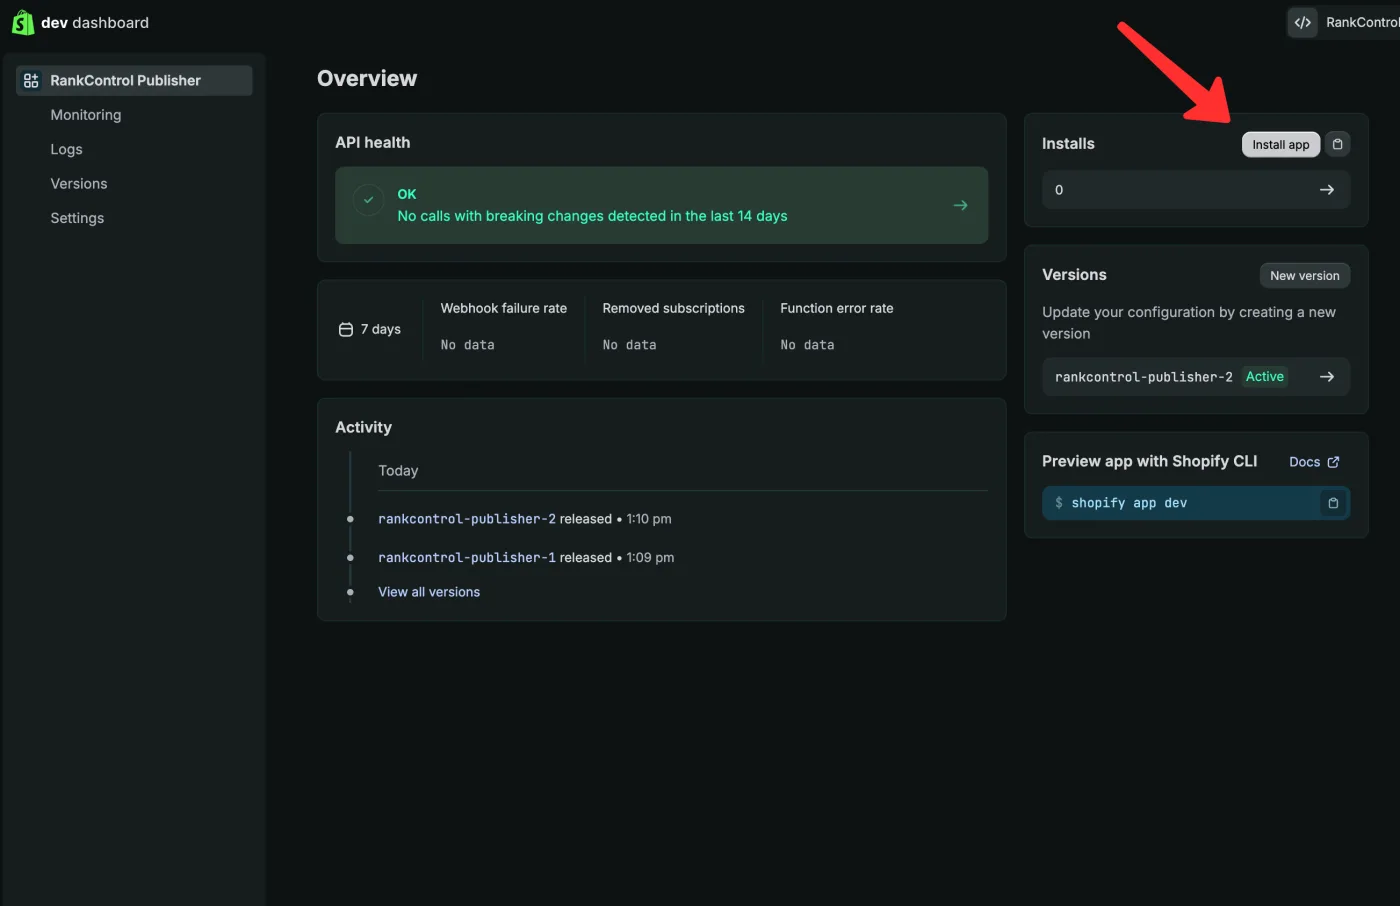The image size is (1400, 906).
Task: Copy the install link via clipboard icon
Action: 1337,144
